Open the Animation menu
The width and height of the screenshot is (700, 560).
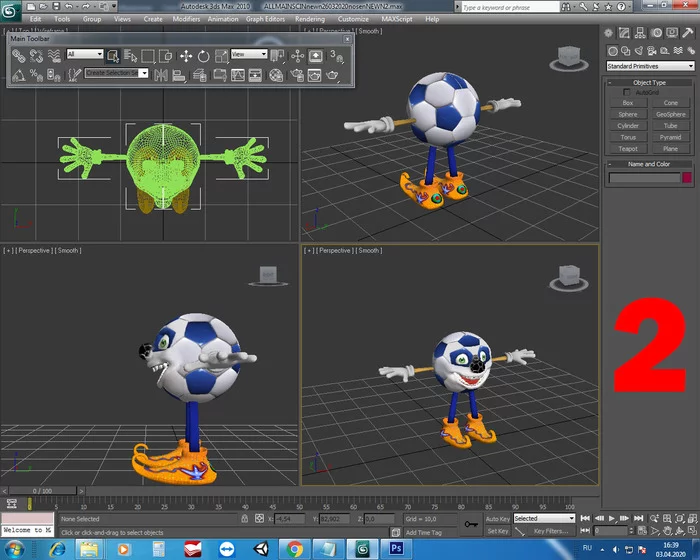[x=223, y=19]
